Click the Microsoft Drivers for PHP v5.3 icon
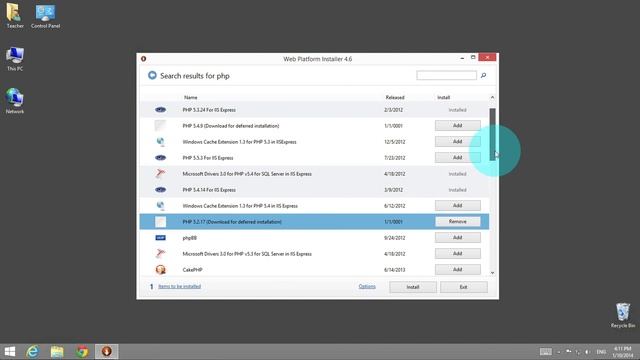 pos(160,253)
